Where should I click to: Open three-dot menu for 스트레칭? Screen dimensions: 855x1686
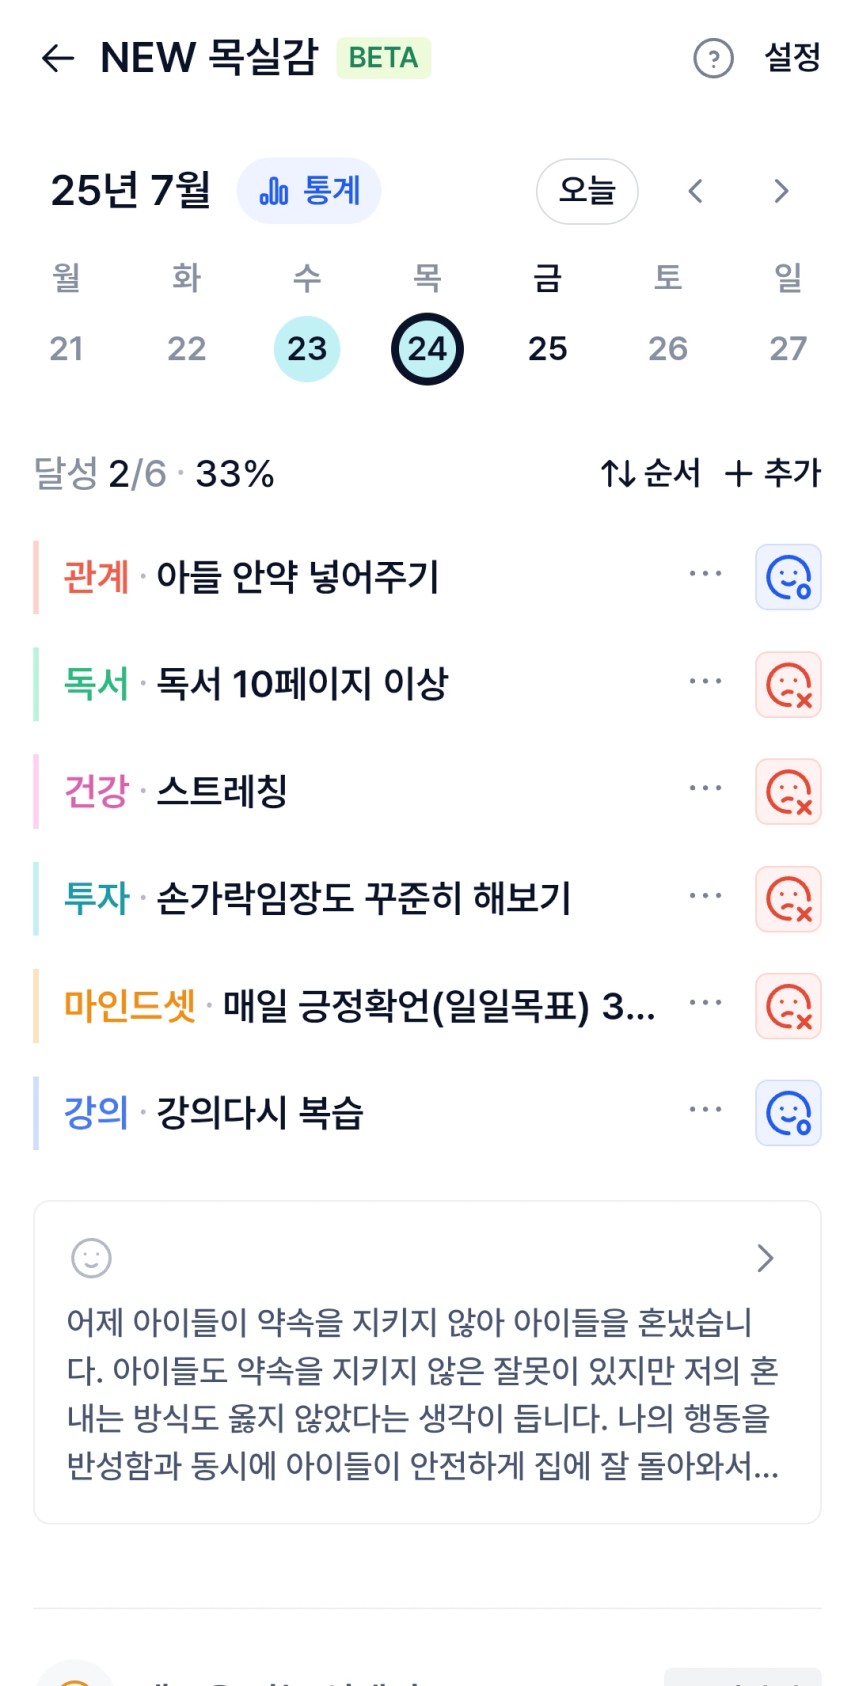coord(705,789)
